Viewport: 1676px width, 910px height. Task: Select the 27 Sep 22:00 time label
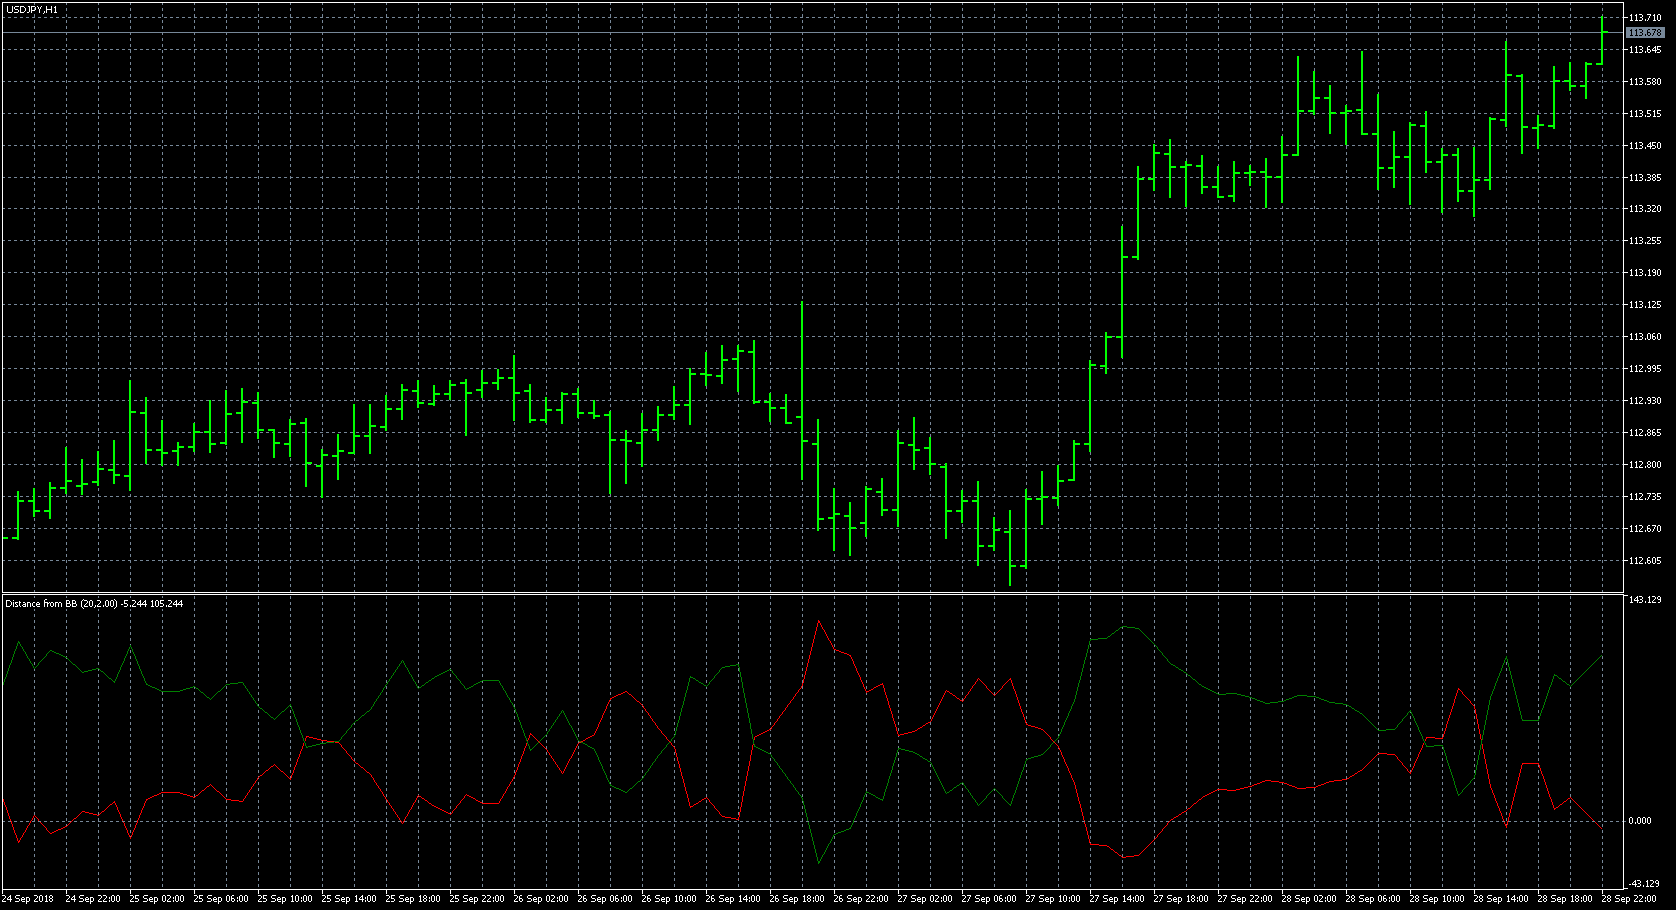coord(1245,899)
